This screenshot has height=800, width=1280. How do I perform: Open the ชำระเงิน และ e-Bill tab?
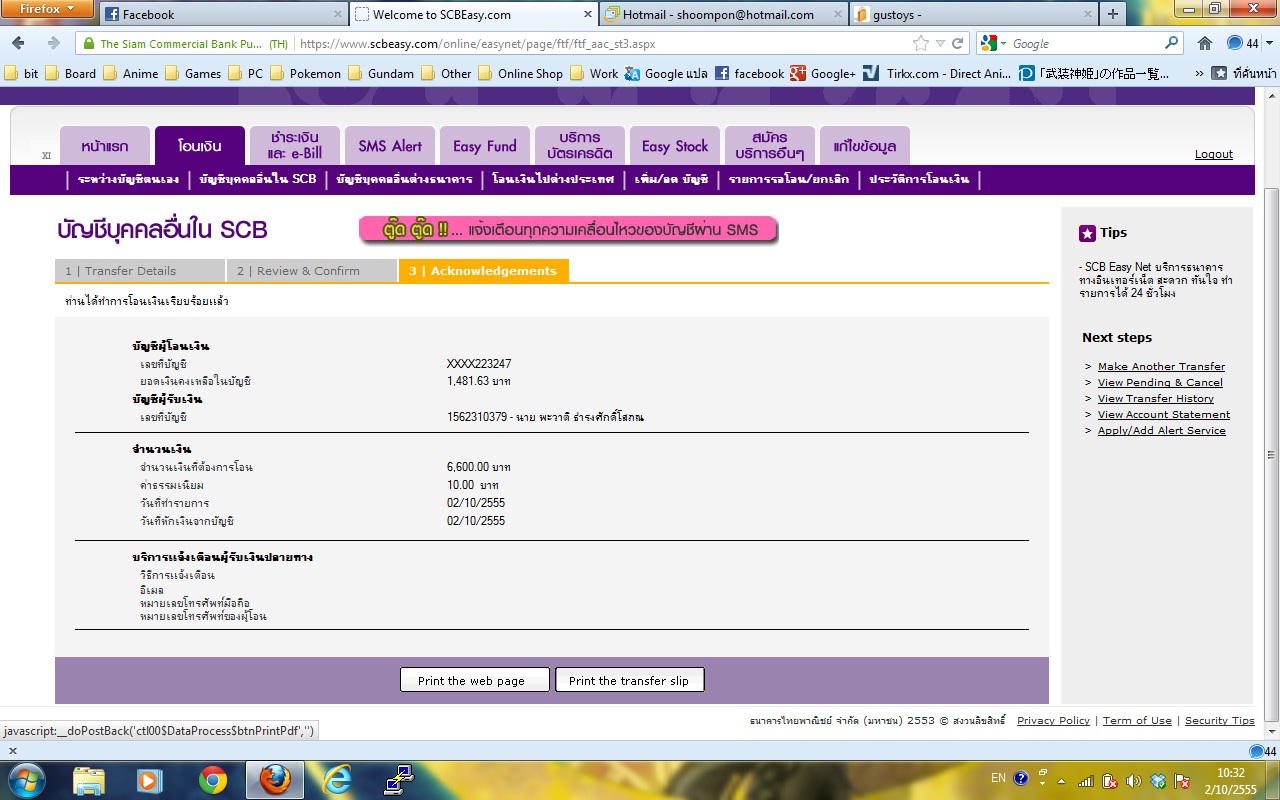295,146
